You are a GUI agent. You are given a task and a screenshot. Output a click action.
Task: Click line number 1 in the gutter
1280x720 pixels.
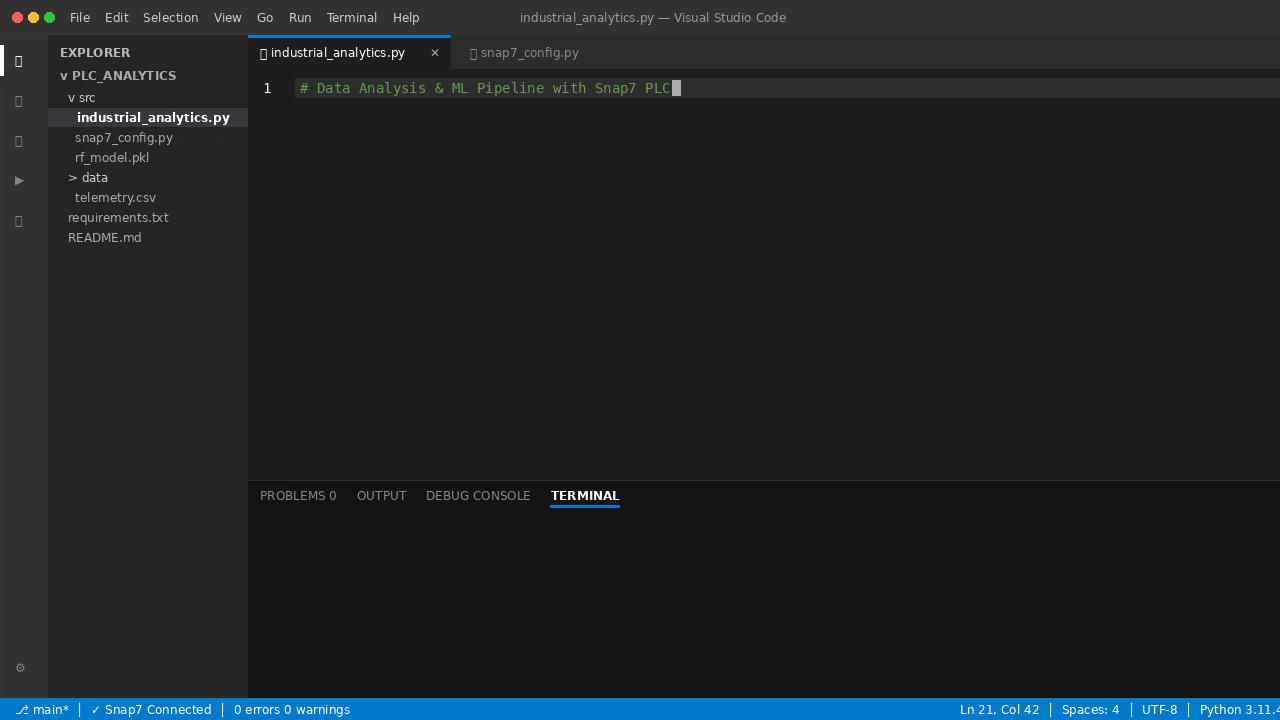point(267,88)
